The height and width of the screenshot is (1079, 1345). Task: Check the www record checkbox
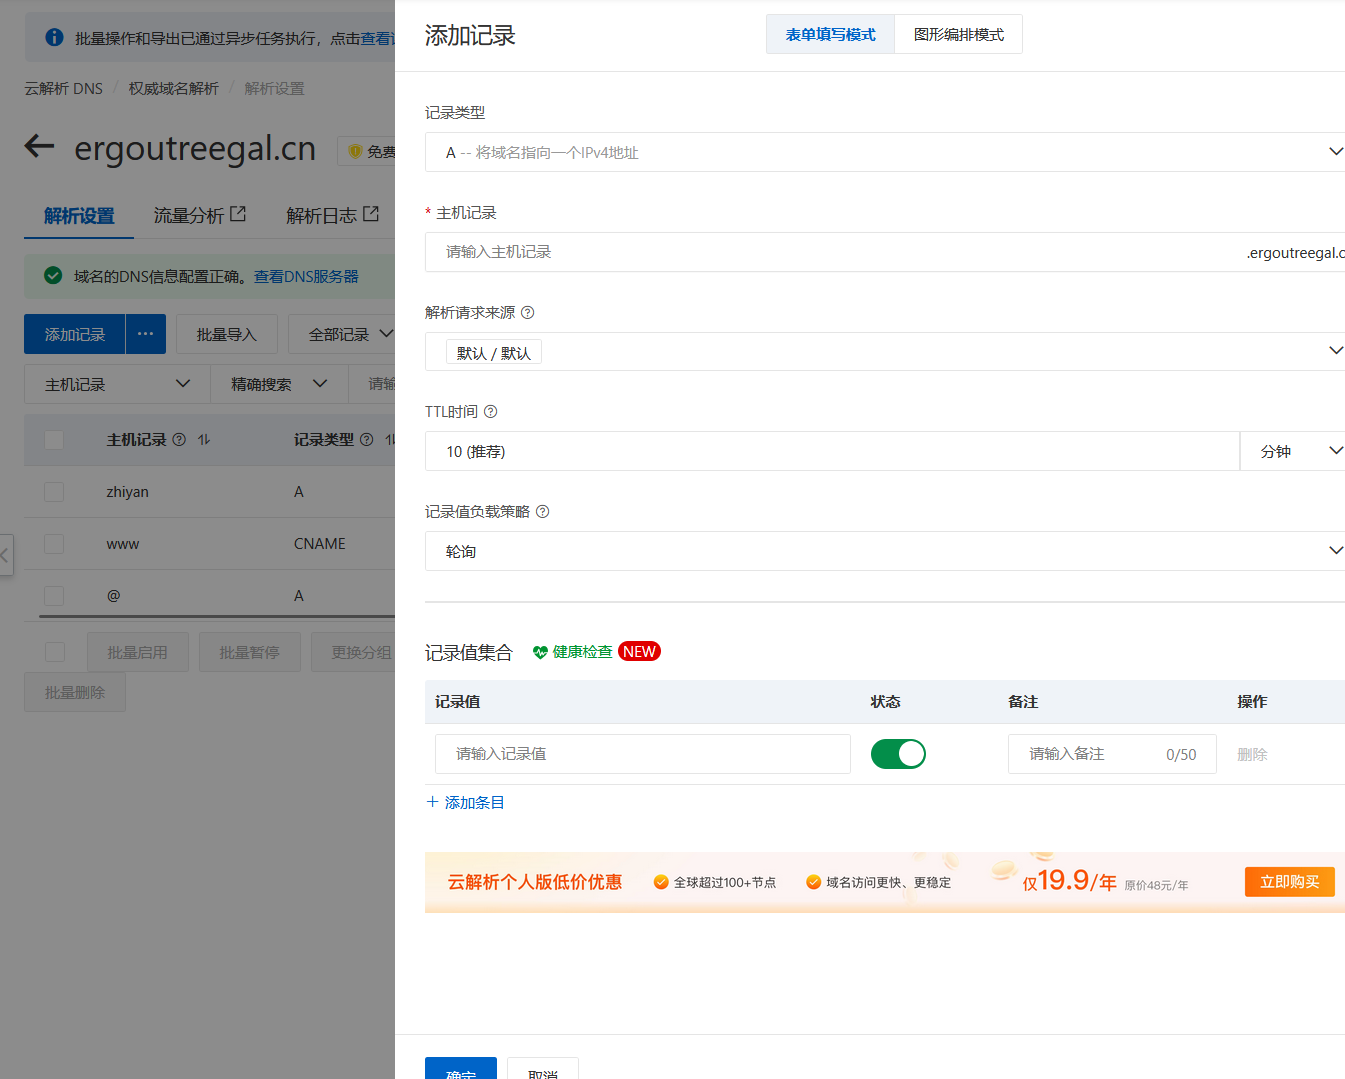(54, 544)
